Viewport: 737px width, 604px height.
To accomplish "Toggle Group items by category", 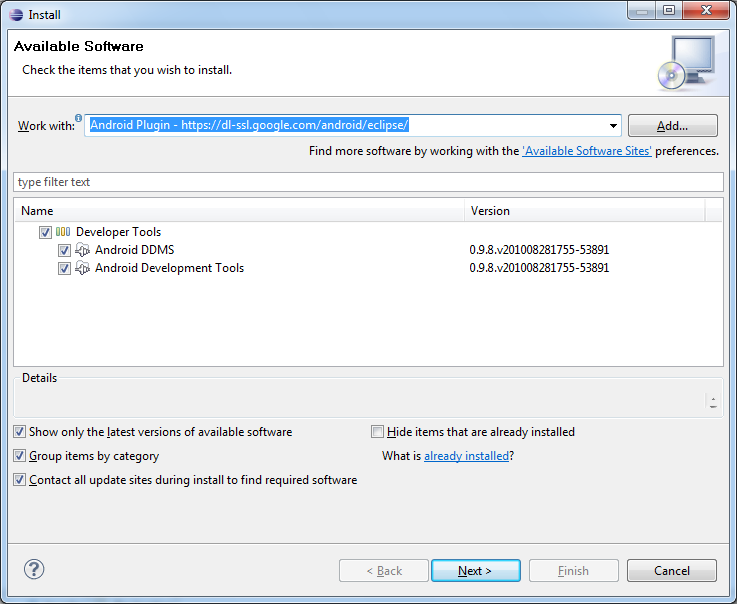I will click(19, 455).
